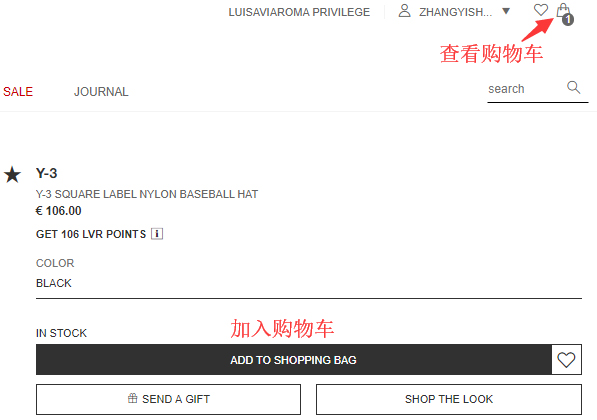Expand the account dropdown arrow

506,11
